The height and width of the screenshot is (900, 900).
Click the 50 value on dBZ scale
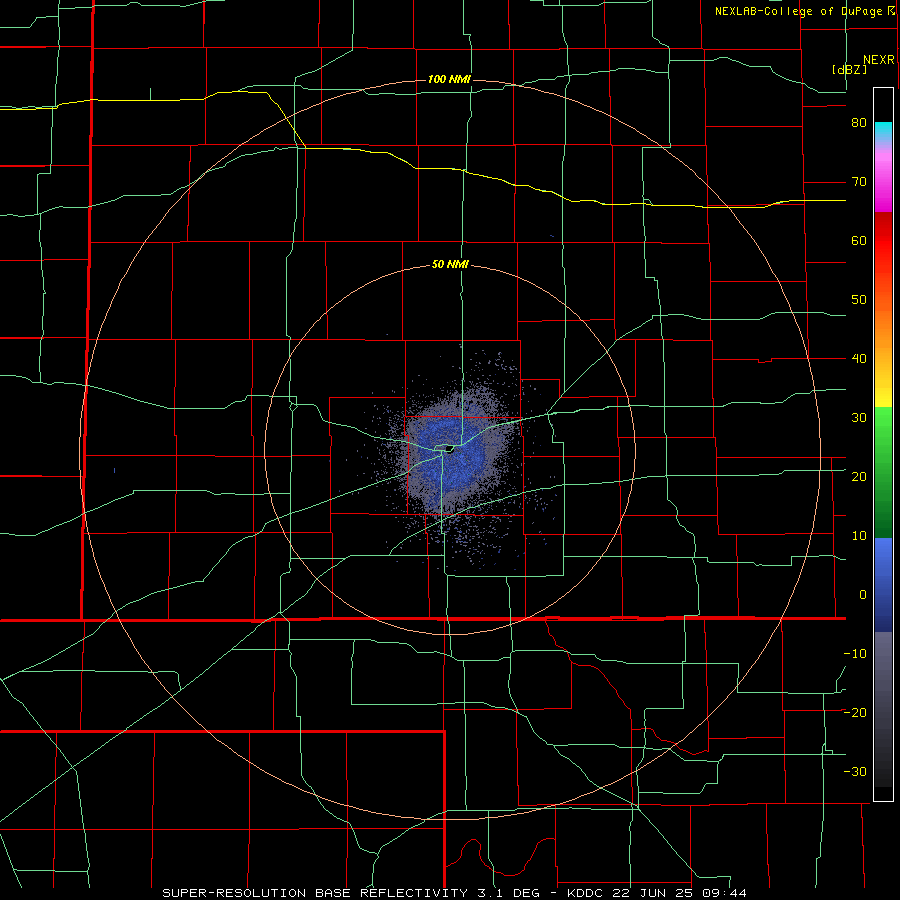[x=859, y=300]
